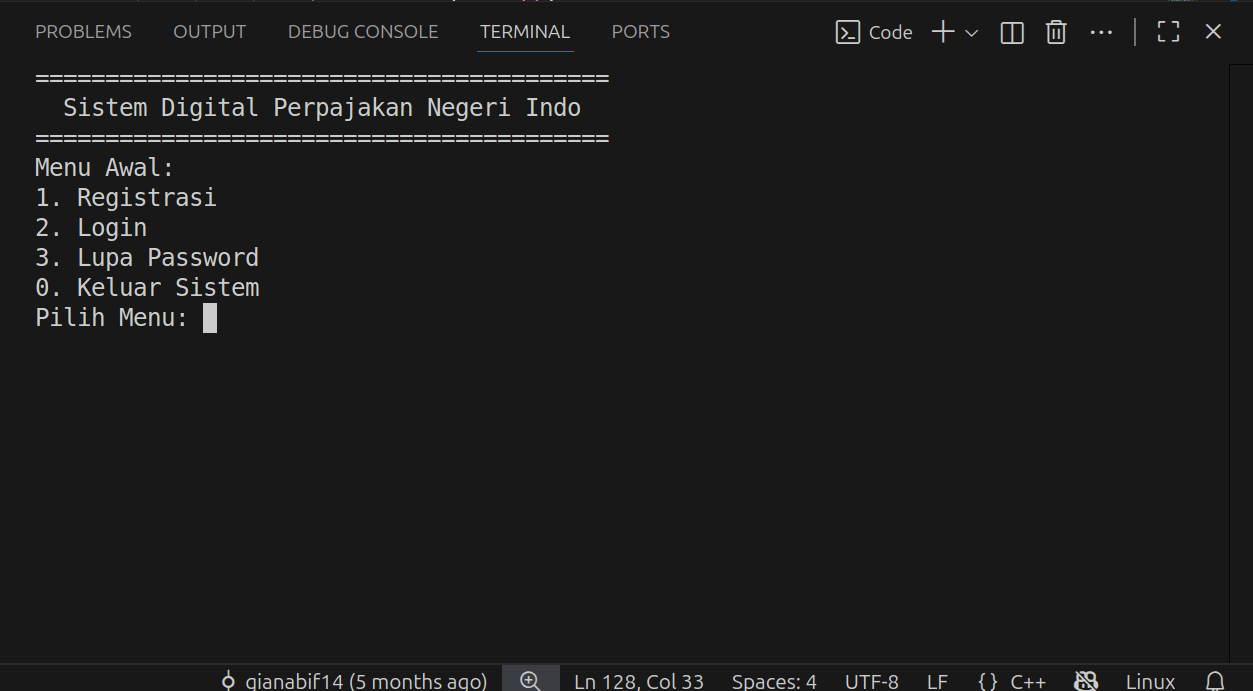Expand the launch profile dropdown chevron
This screenshot has width=1253, height=691.
tap(971, 33)
